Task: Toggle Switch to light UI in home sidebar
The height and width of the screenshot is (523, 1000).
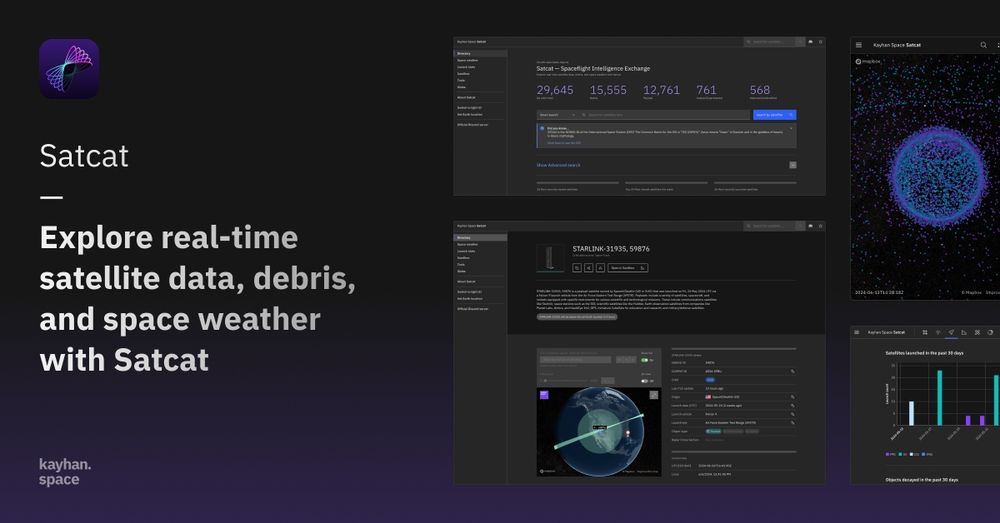Action: click(x=469, y=108)
